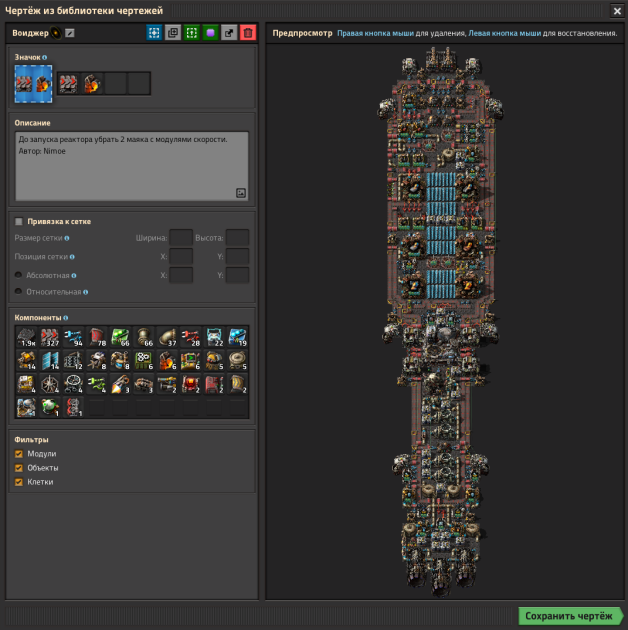Click the spaceship blueprint preview image
Image resolution: width=628 pixels, height=630 pixels.
(440, 321)
